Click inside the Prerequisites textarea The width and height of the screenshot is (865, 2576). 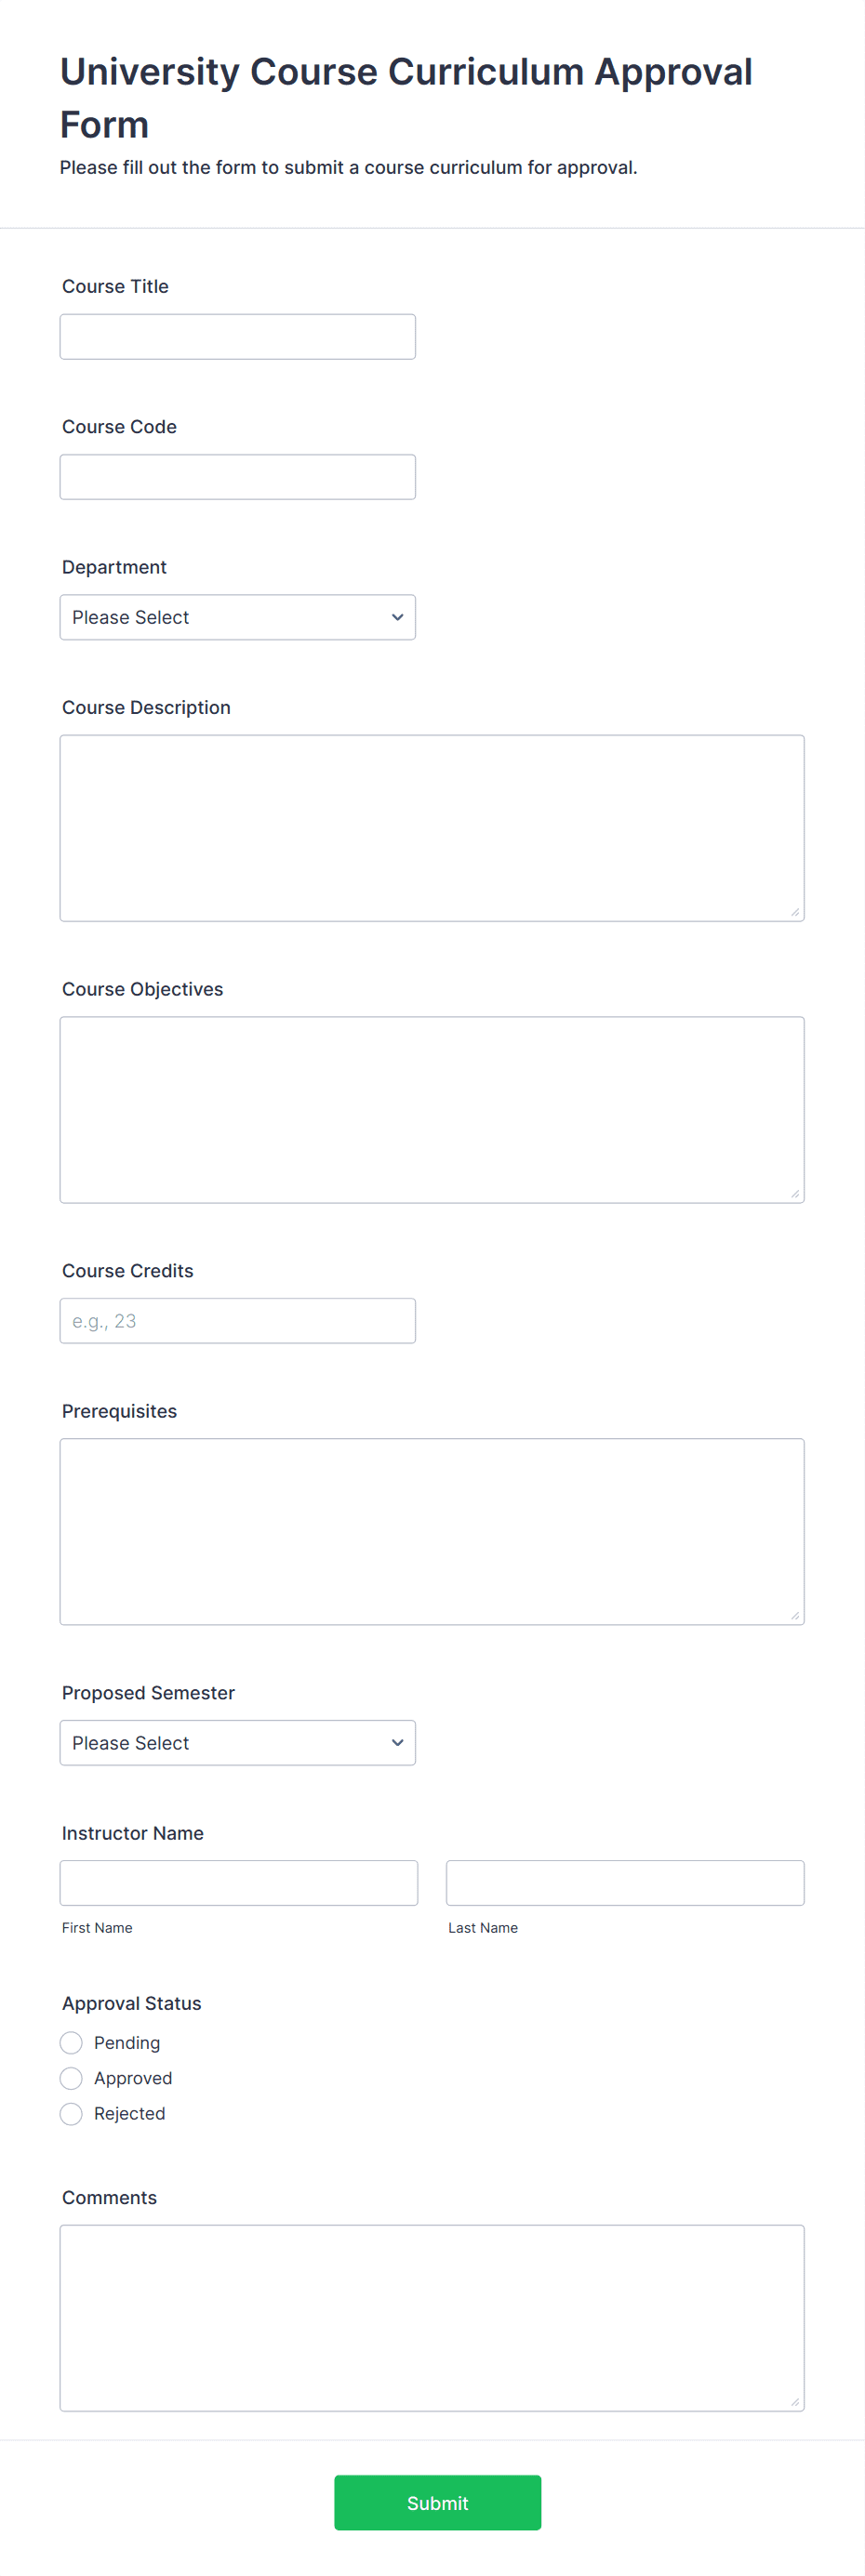(x=432, y=1532)
